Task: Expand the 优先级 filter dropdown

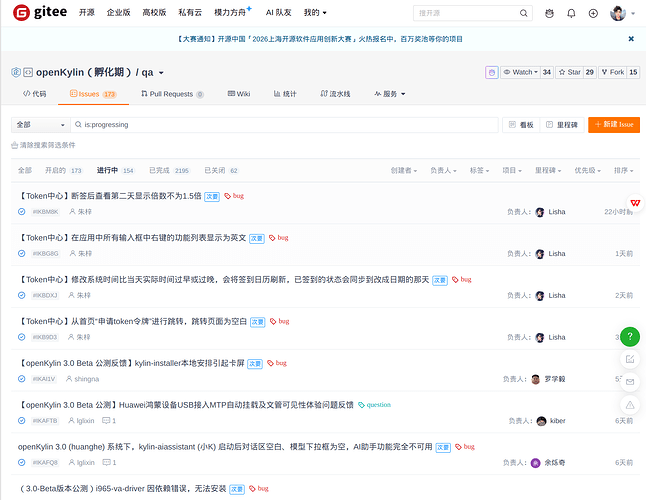Action: [587, 171]
